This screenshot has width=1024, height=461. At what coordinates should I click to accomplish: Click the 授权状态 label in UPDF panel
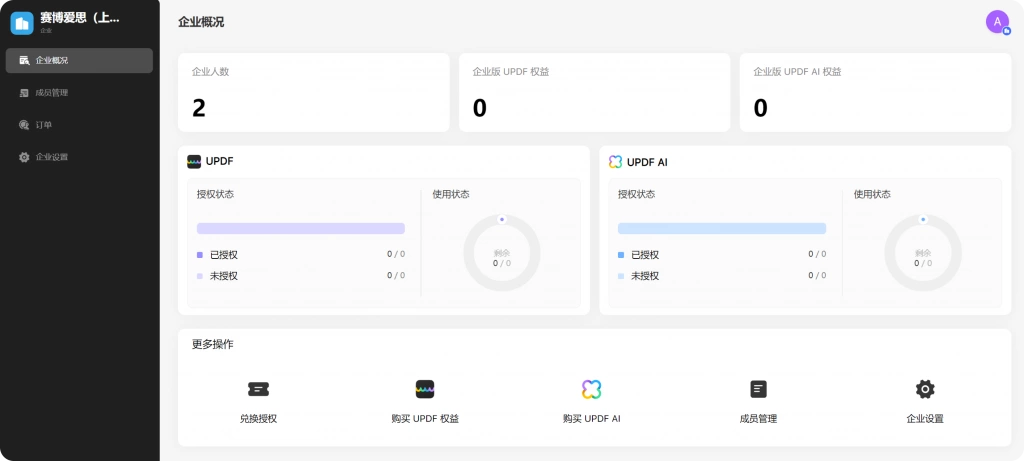tap(216, 194)
